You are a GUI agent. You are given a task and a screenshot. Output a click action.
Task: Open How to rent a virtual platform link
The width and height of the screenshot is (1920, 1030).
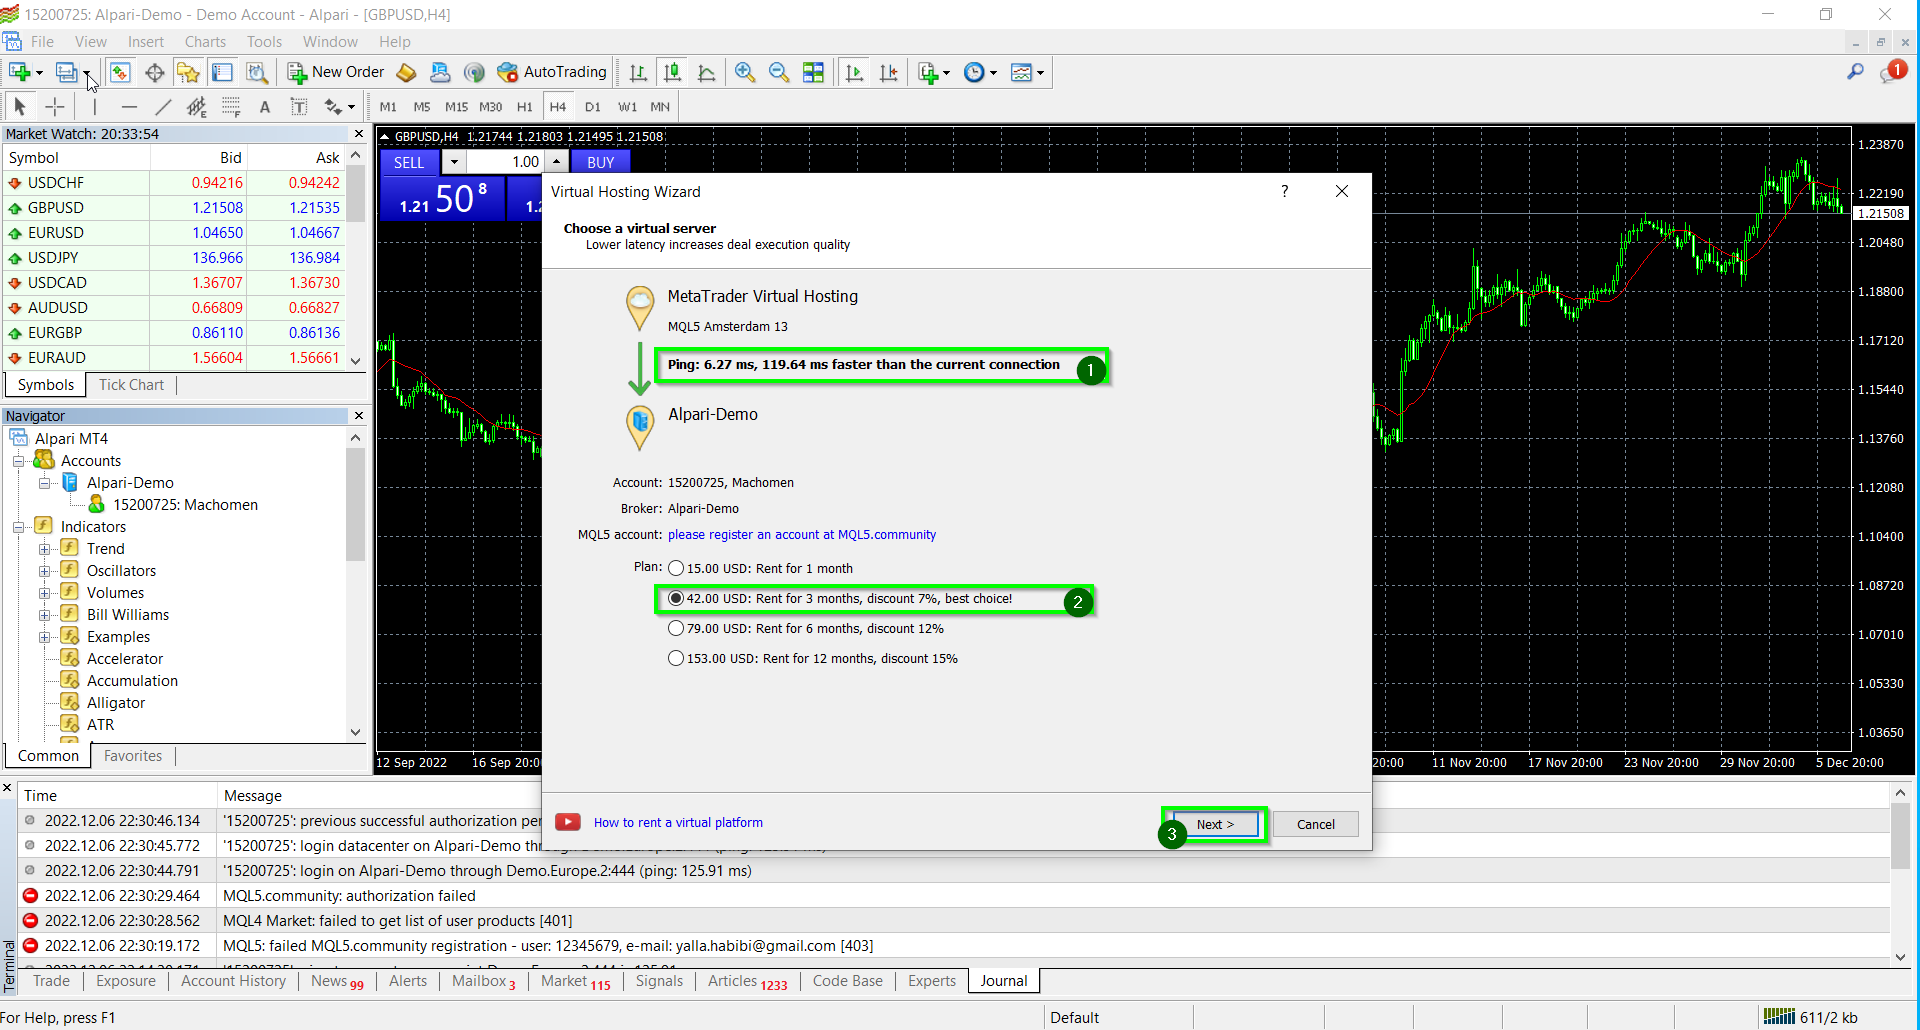[678, 823]
